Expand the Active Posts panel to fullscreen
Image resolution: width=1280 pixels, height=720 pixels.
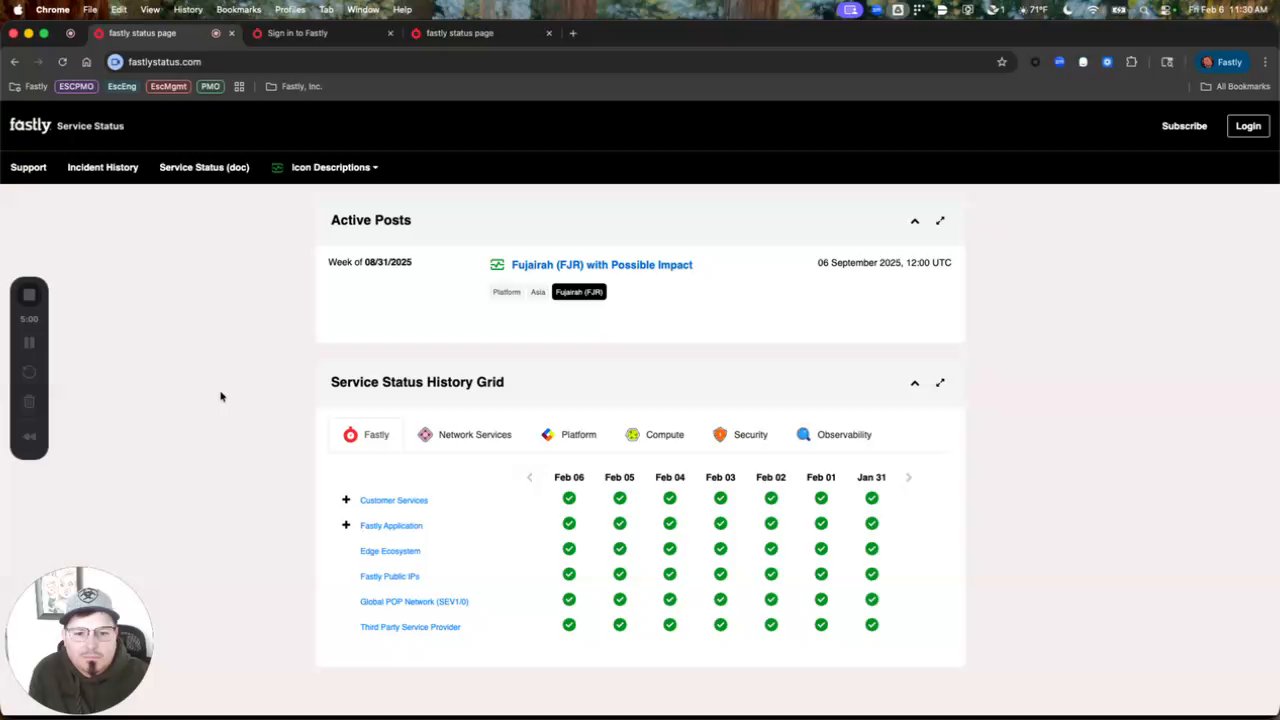940,220
